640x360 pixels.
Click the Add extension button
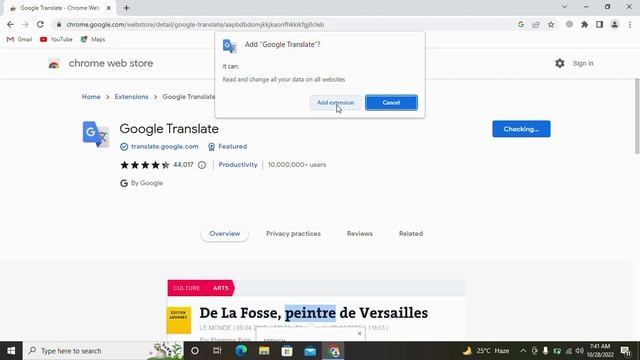tap(336, 102)
